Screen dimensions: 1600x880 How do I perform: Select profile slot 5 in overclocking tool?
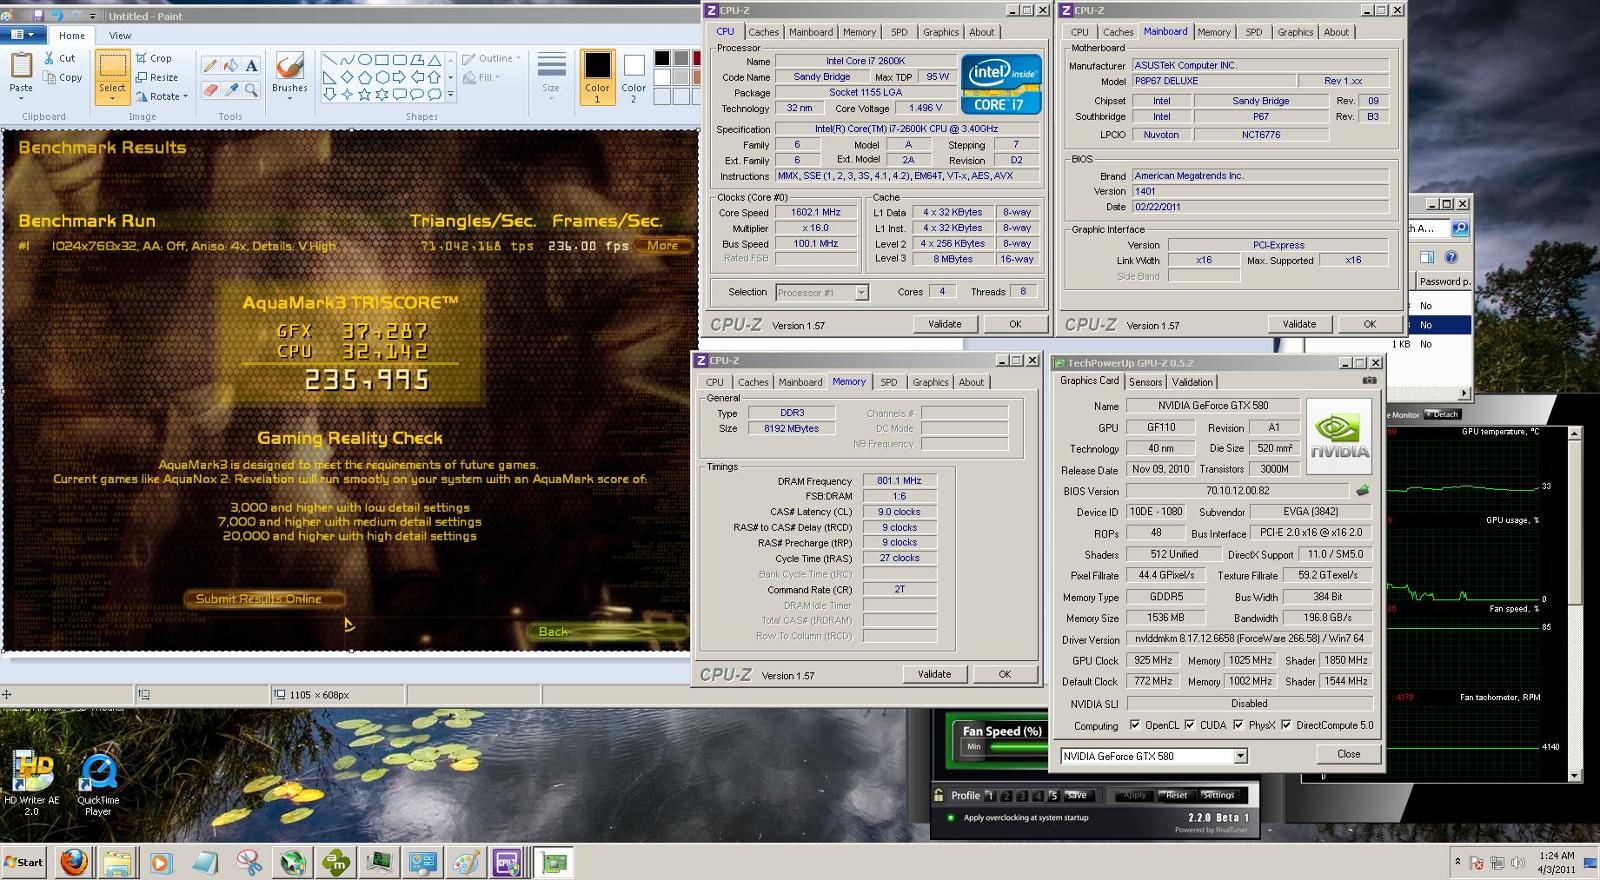(1053, 796)
